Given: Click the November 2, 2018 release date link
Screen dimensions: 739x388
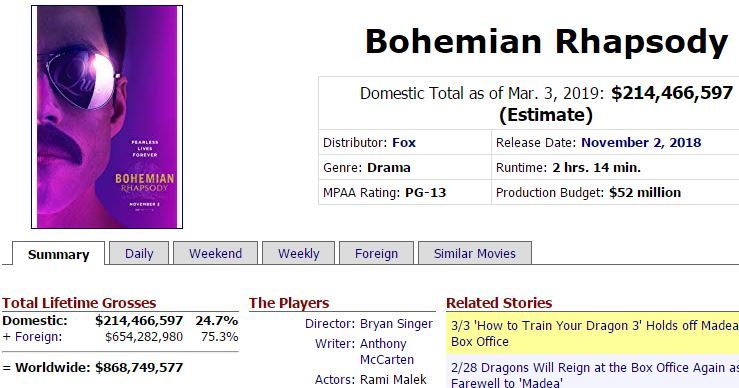Looking at the screenshot, I should click(x=641, y=142).
